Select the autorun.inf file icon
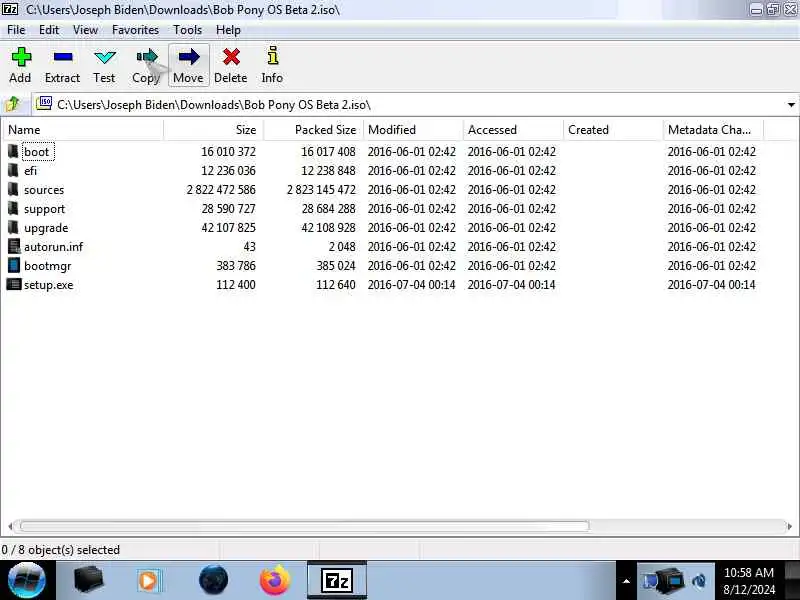Image resolution: width=800 pixels, height=600 pixels. click(x=14, y=246)
